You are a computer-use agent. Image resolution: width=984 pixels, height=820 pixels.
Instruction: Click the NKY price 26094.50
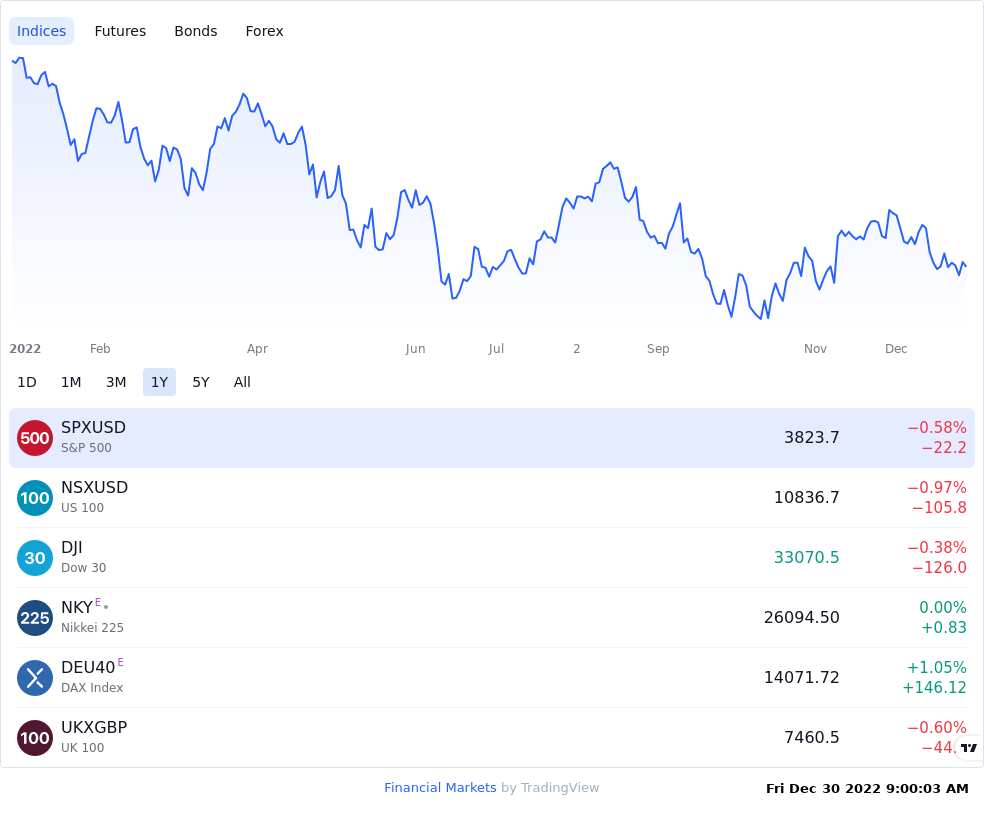point(801,617)
